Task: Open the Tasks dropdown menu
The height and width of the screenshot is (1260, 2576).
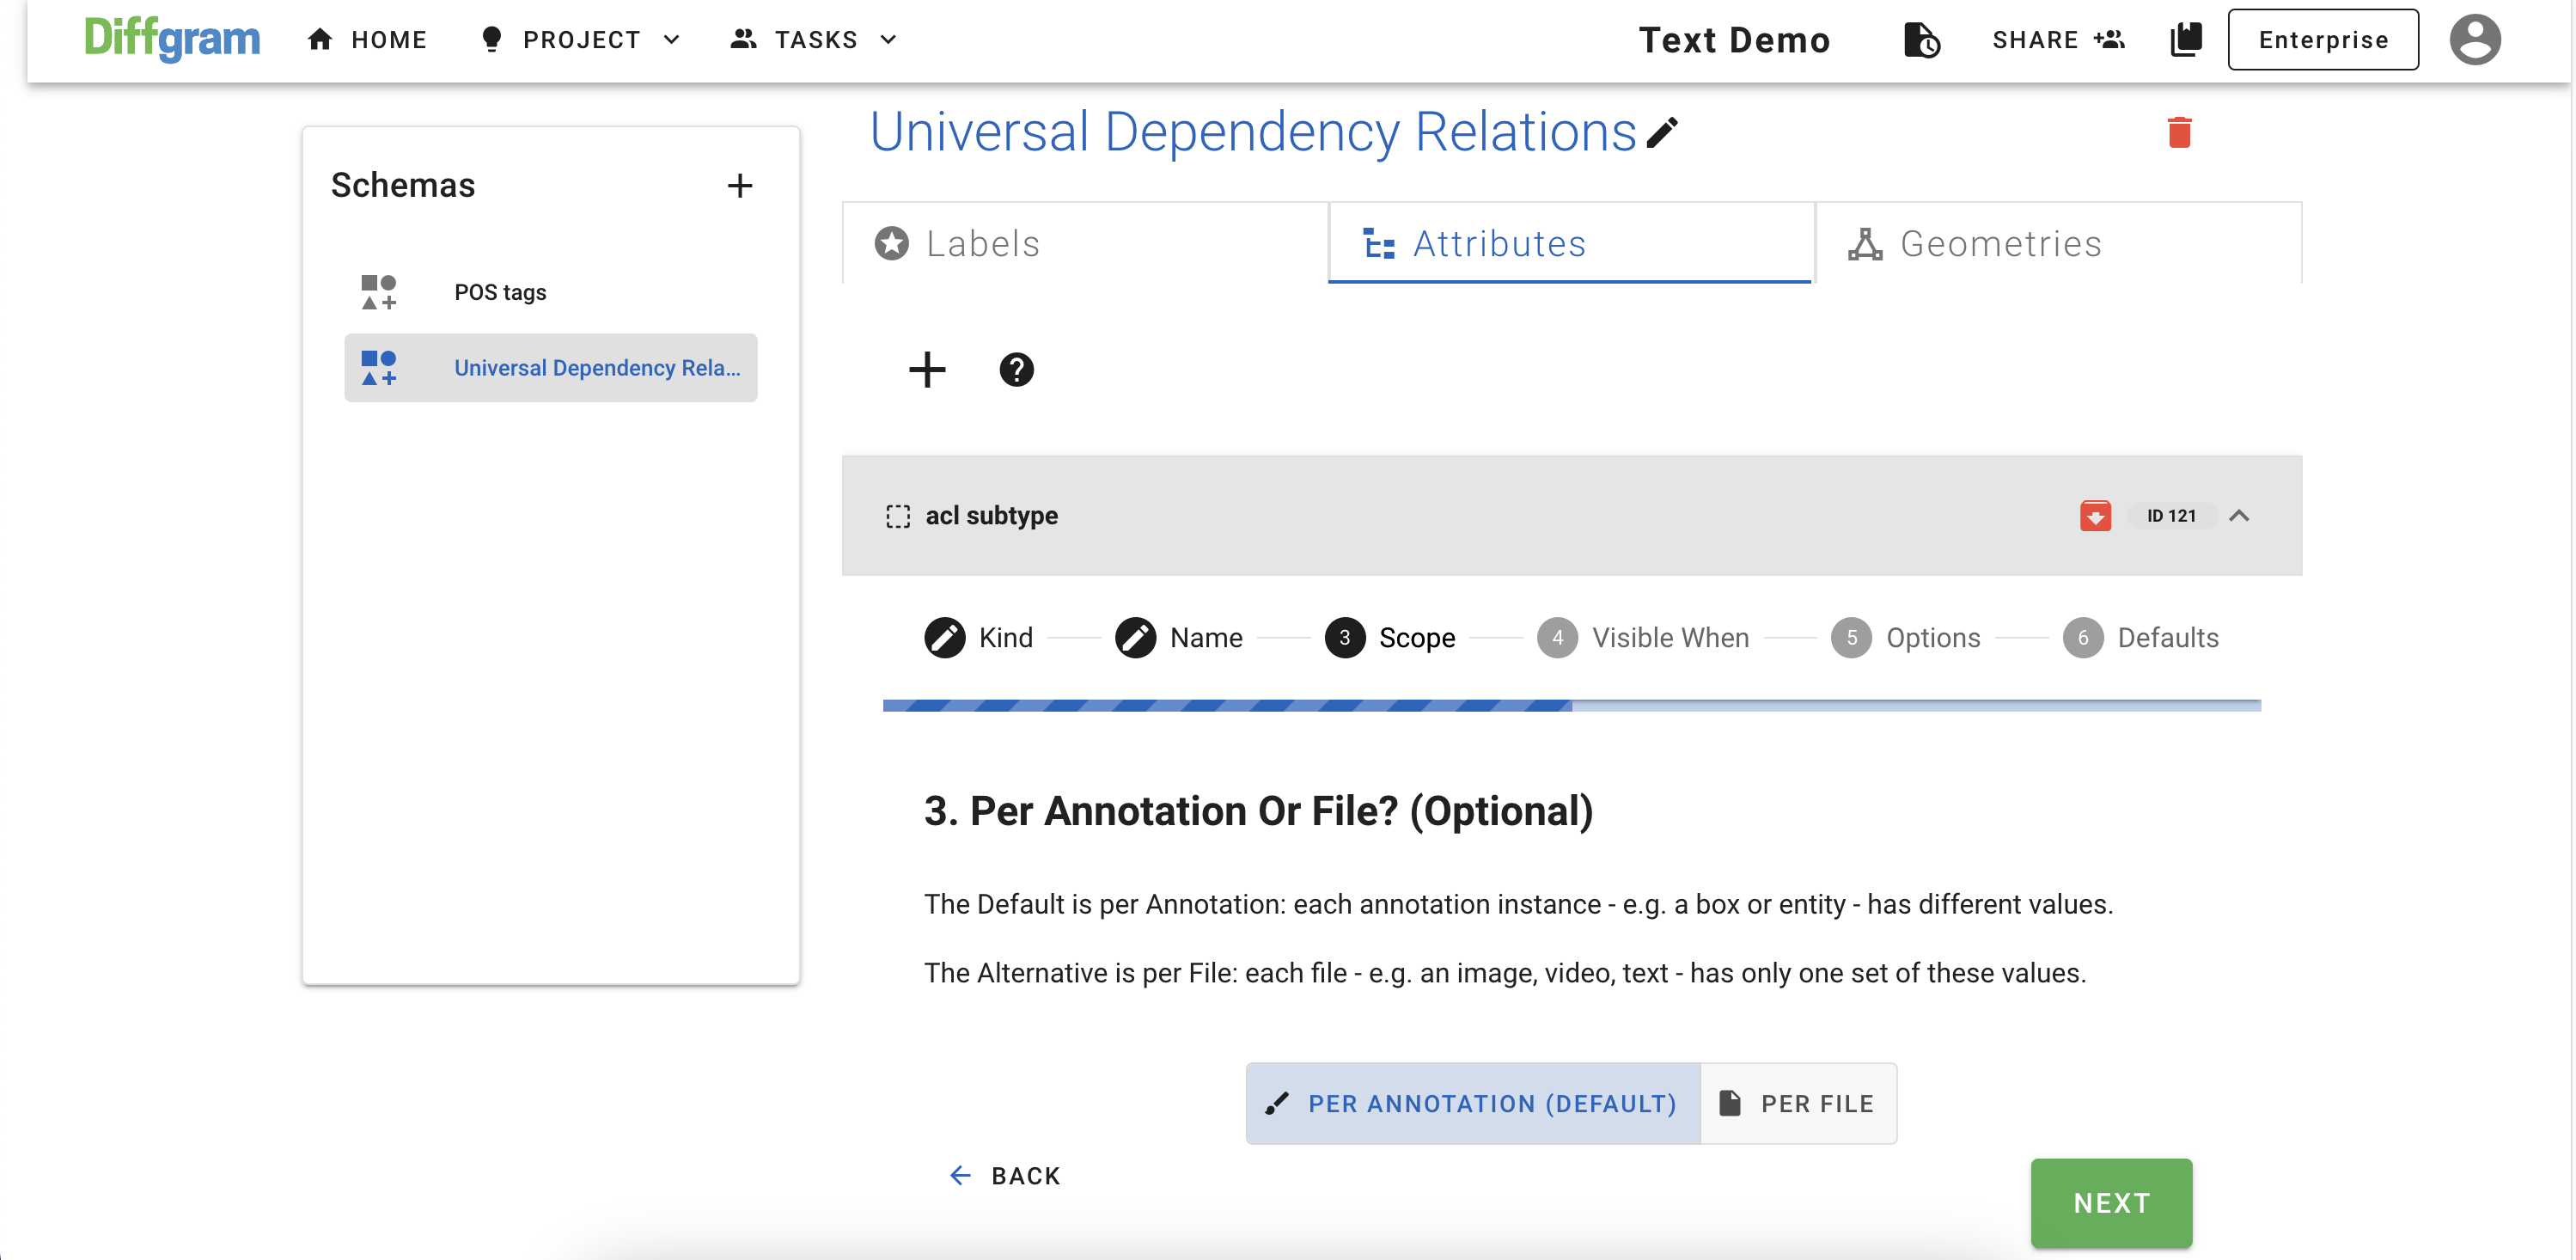Action: tap(814, 40)
